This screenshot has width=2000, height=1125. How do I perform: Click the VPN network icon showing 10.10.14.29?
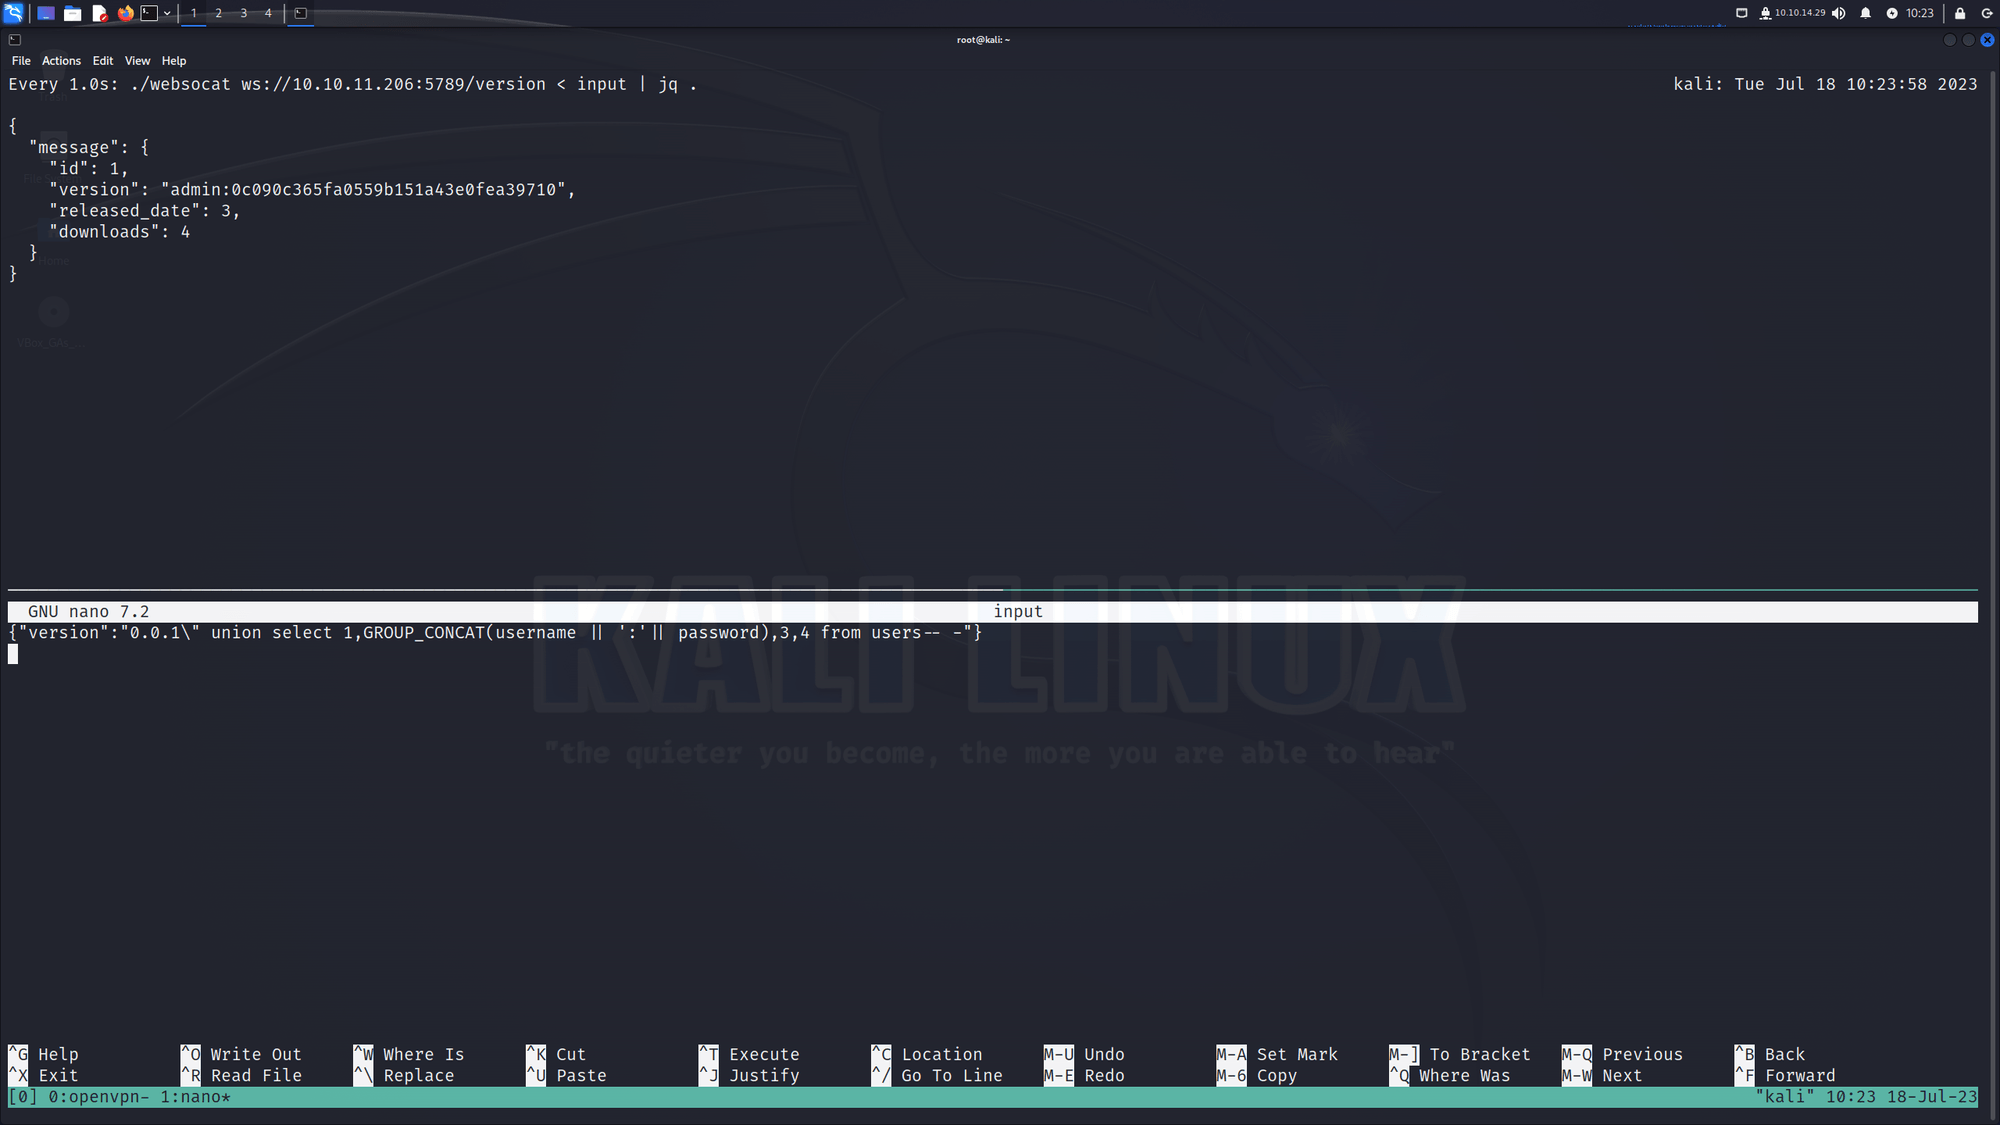point(1791,13)
